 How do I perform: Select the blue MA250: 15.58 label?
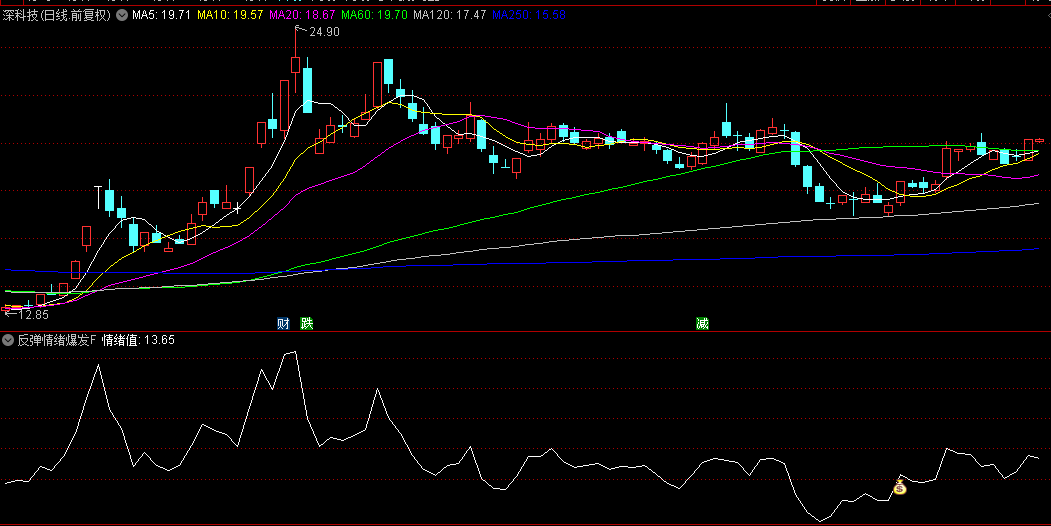click(529, 15)
